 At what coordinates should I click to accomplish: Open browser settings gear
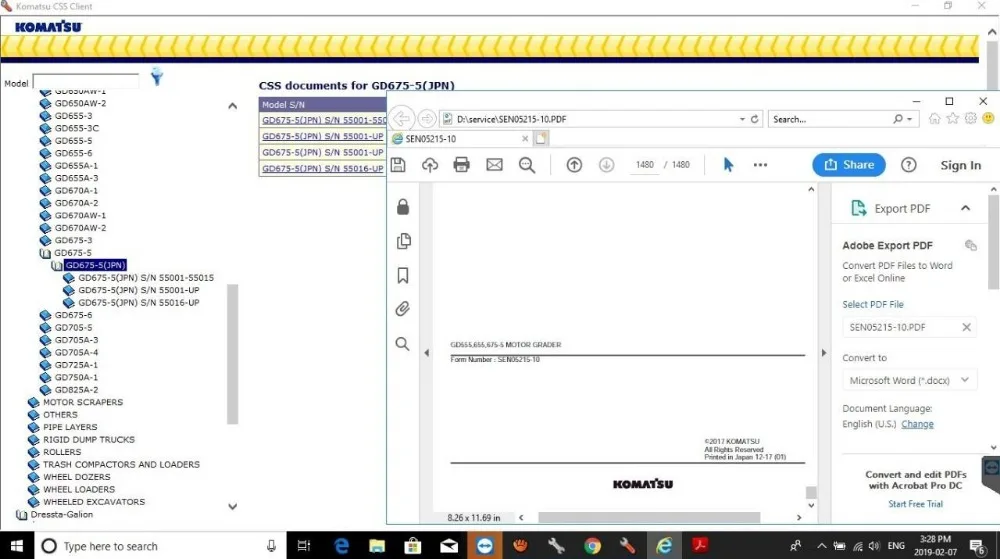coord(970,119)
